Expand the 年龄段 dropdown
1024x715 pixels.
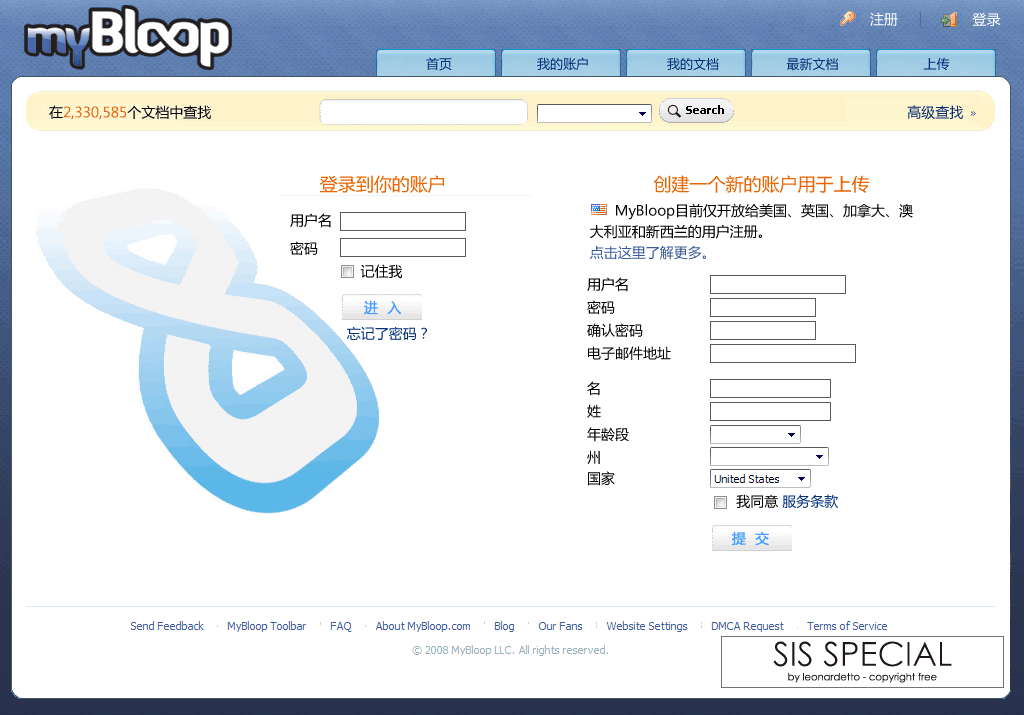click(755, 434)
